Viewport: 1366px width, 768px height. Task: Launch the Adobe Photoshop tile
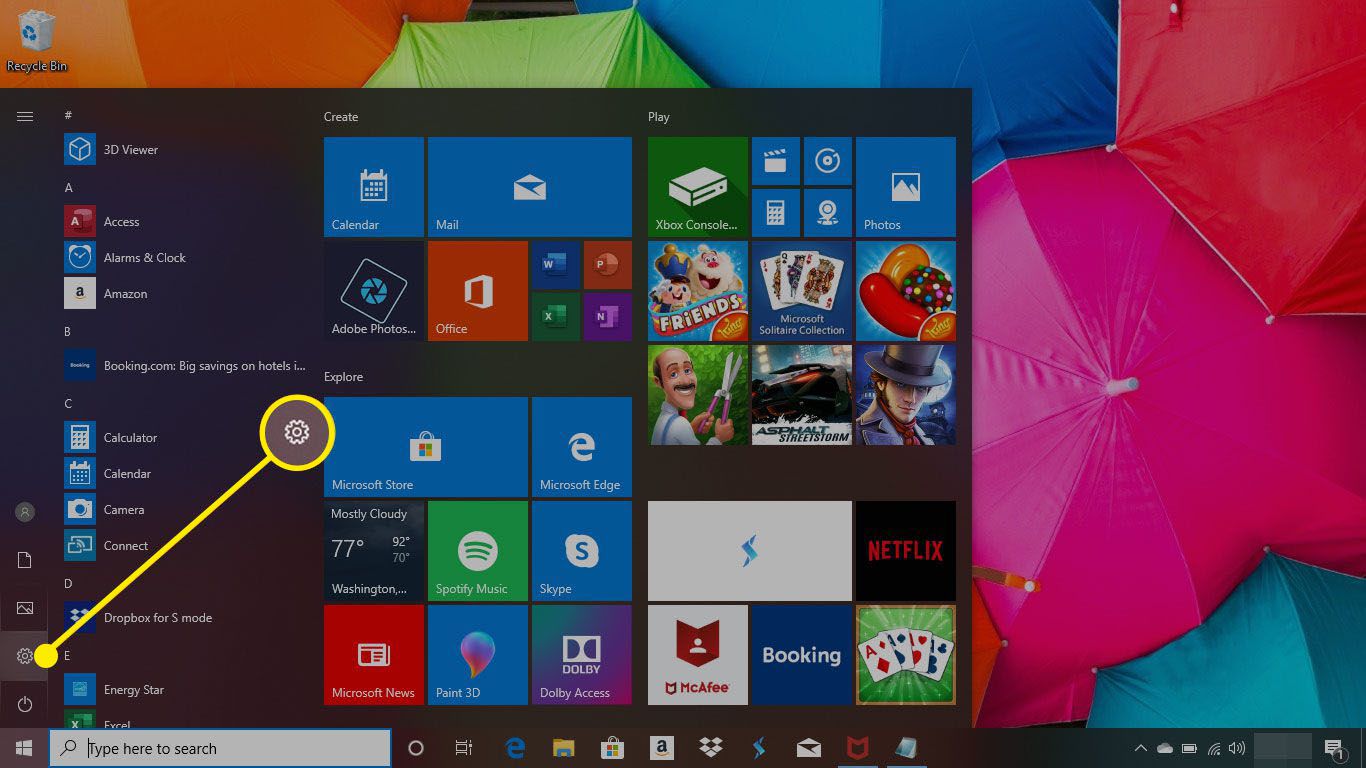(x=373, y=290)
